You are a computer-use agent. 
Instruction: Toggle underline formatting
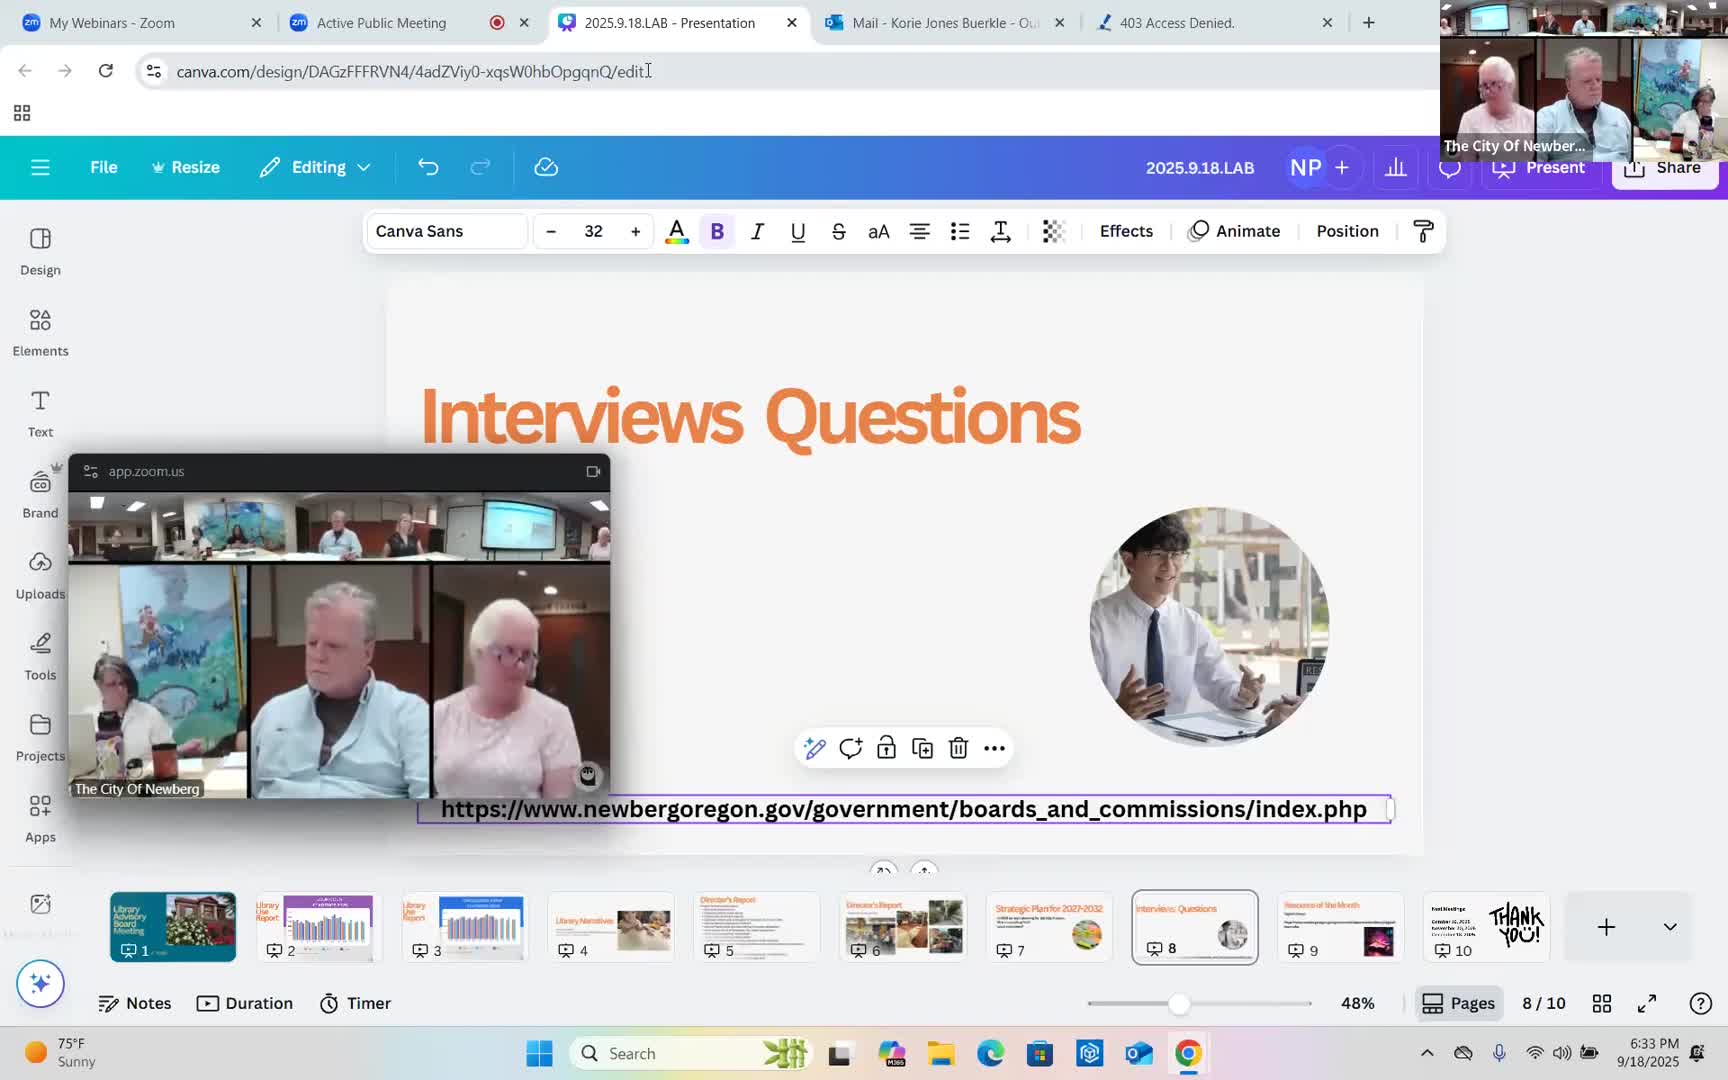[x=798, y=231]
